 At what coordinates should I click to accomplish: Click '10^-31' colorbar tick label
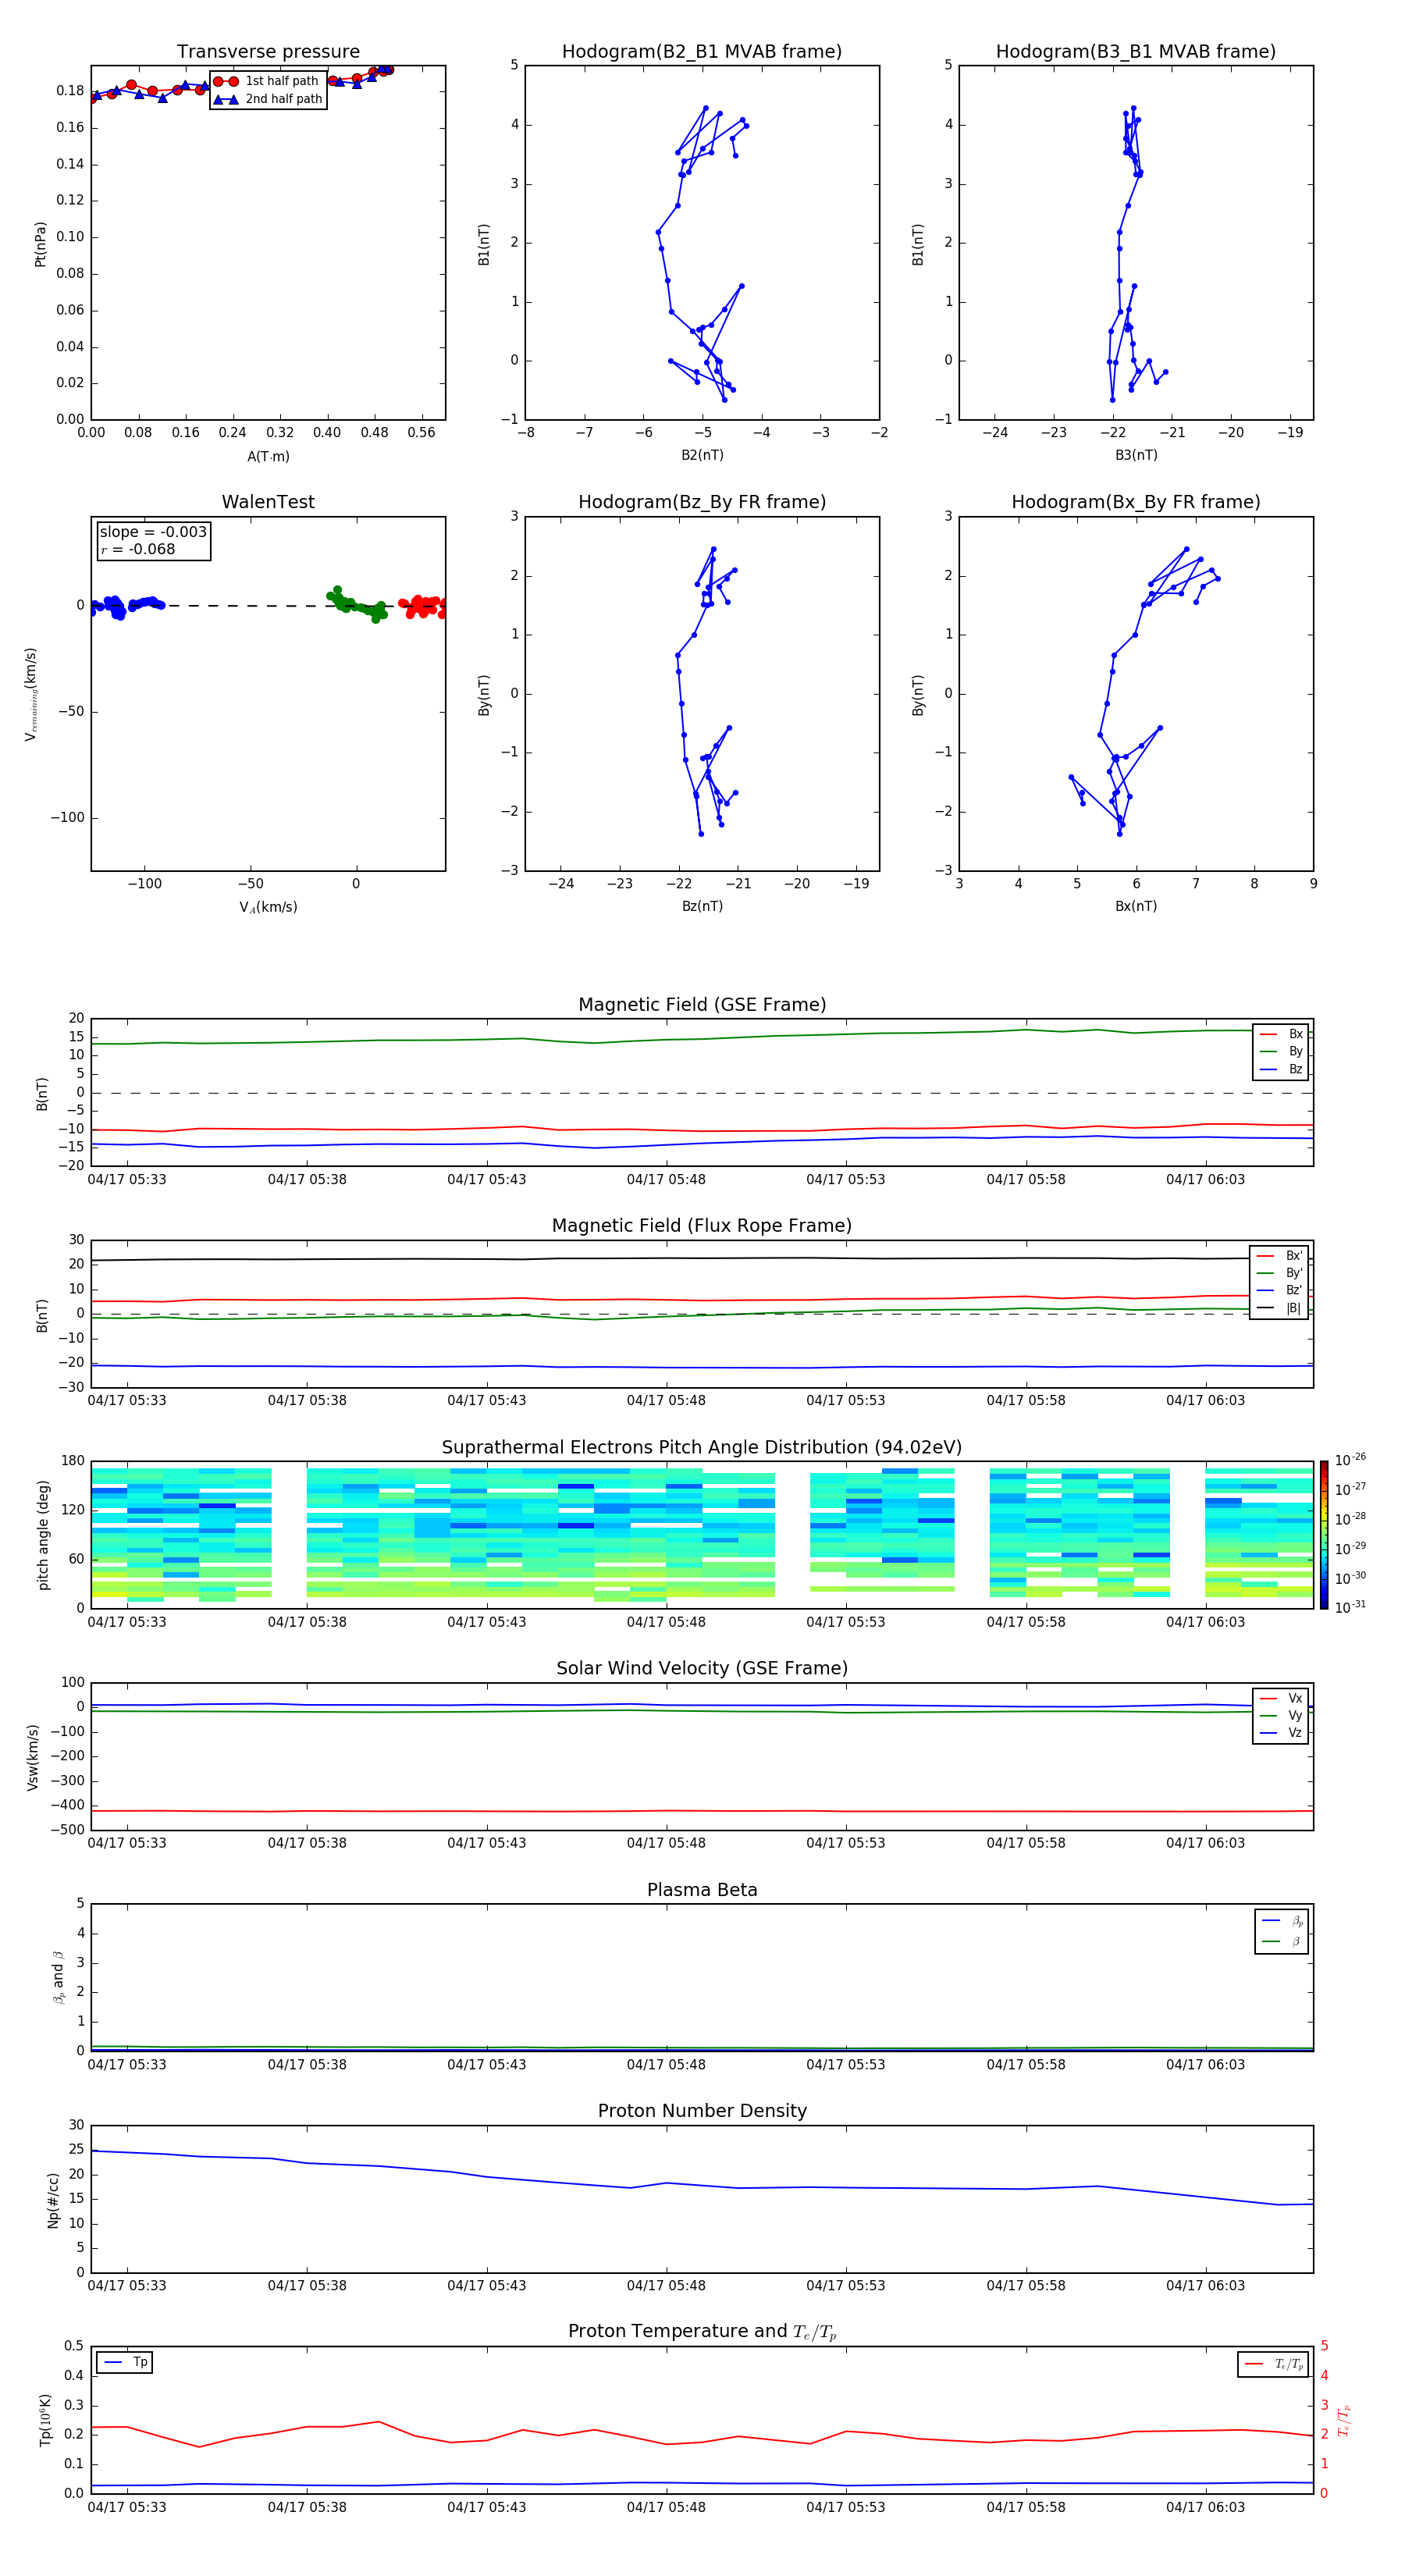(1350, 1607)
